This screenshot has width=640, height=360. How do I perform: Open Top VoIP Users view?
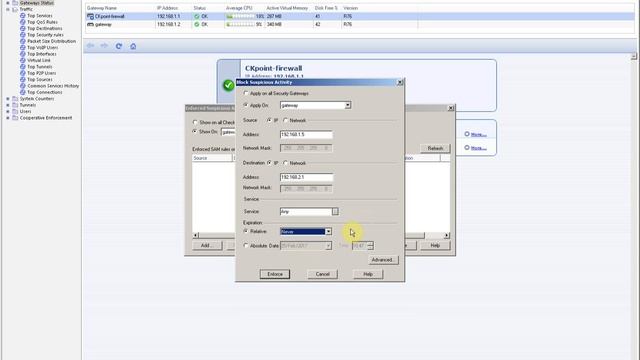[42, 48]
